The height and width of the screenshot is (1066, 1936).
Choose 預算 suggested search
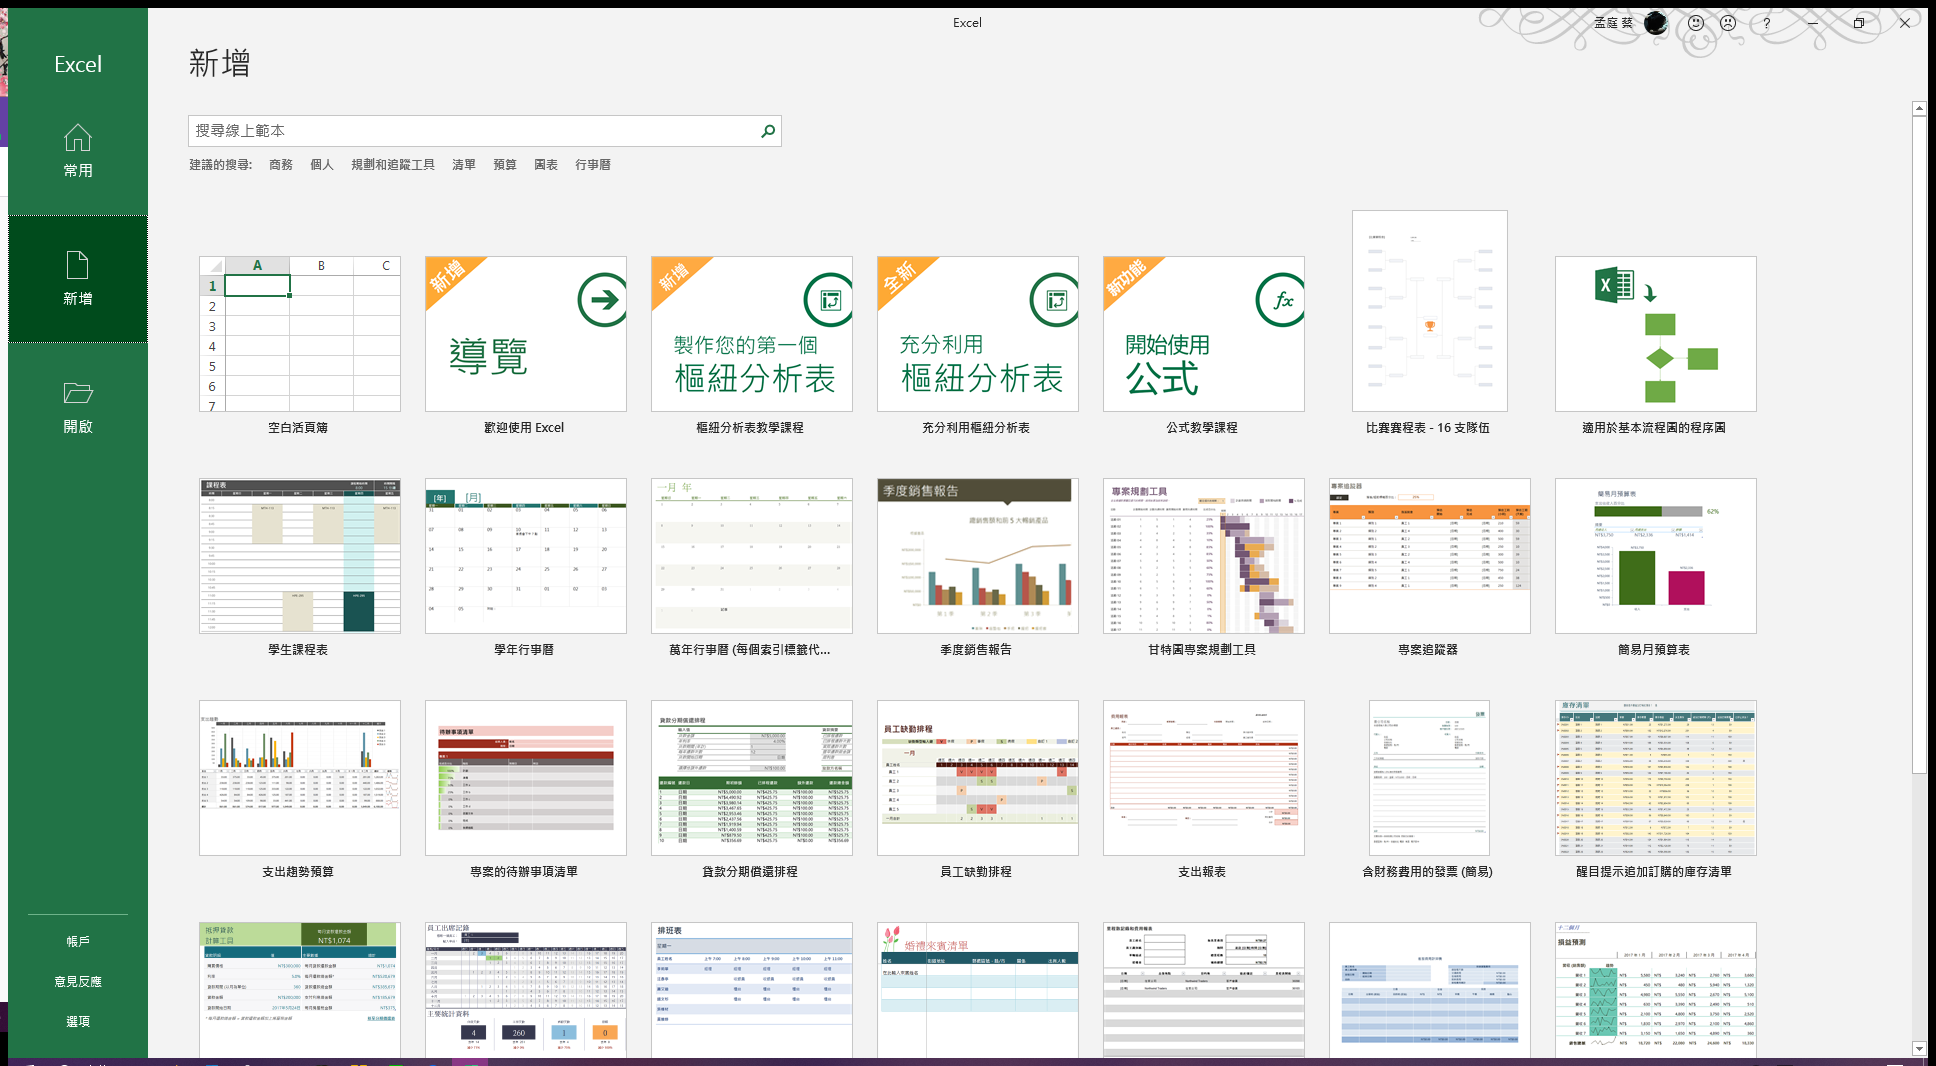click(x=505, y=165)
